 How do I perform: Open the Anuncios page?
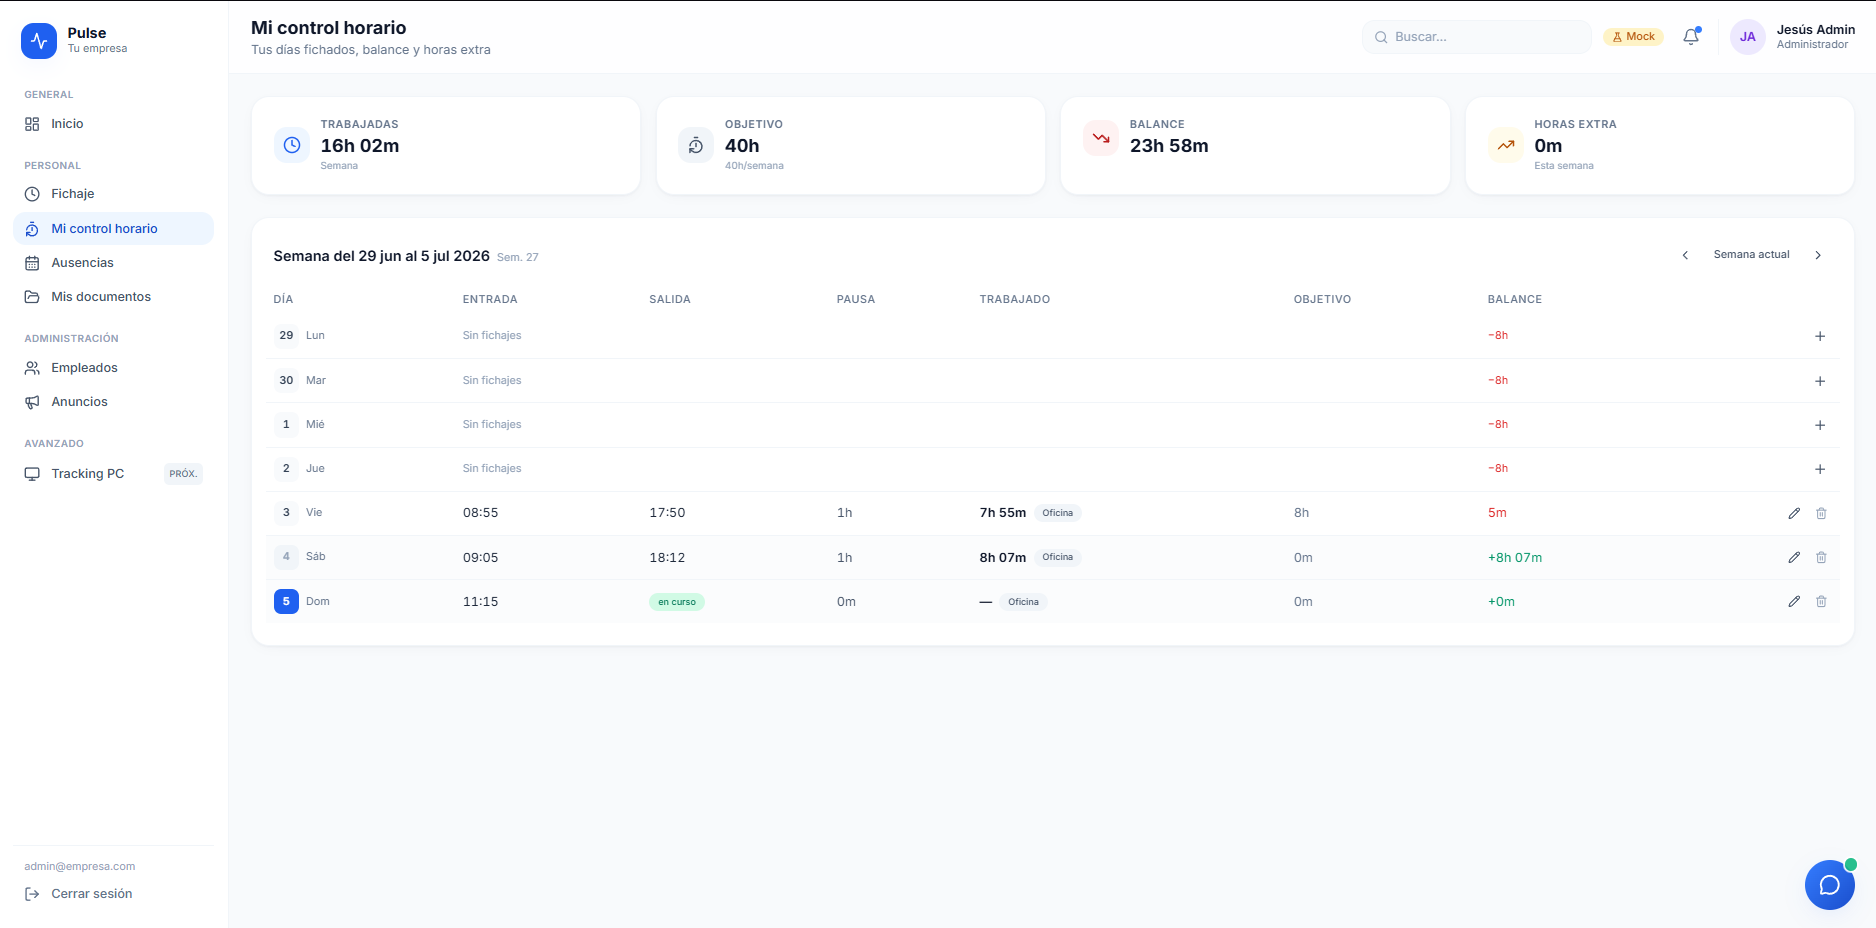coord(113,402)
